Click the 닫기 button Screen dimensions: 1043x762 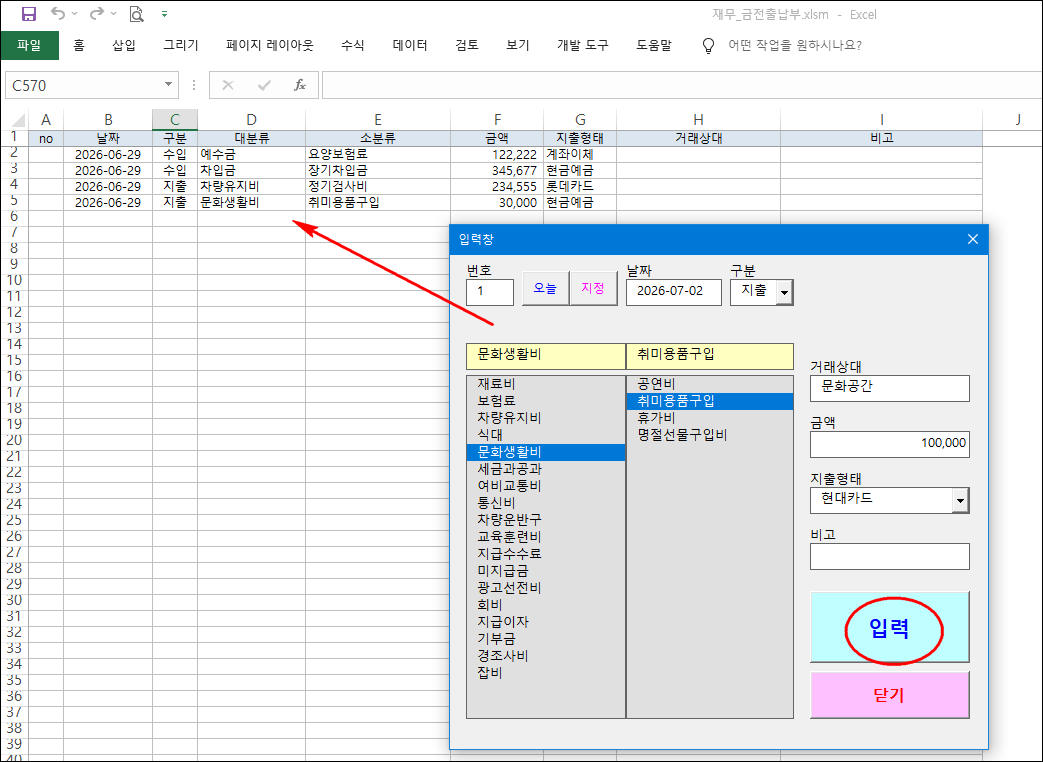click(x=889, y=695)
